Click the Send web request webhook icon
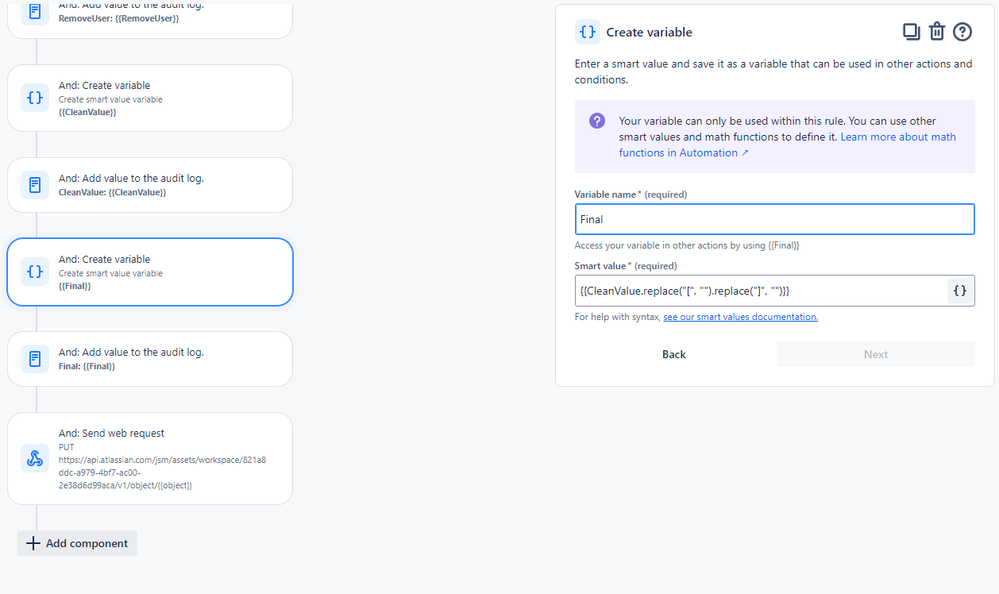 point(35,458)
